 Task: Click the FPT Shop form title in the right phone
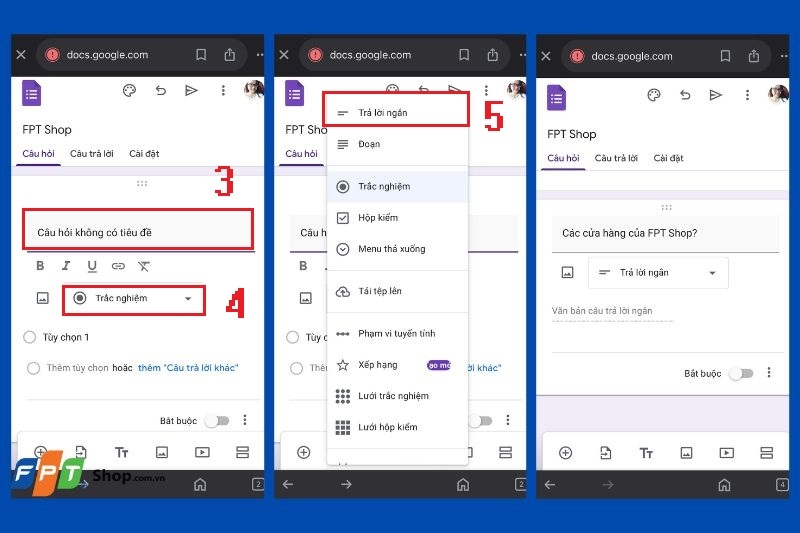click(571, 134)
